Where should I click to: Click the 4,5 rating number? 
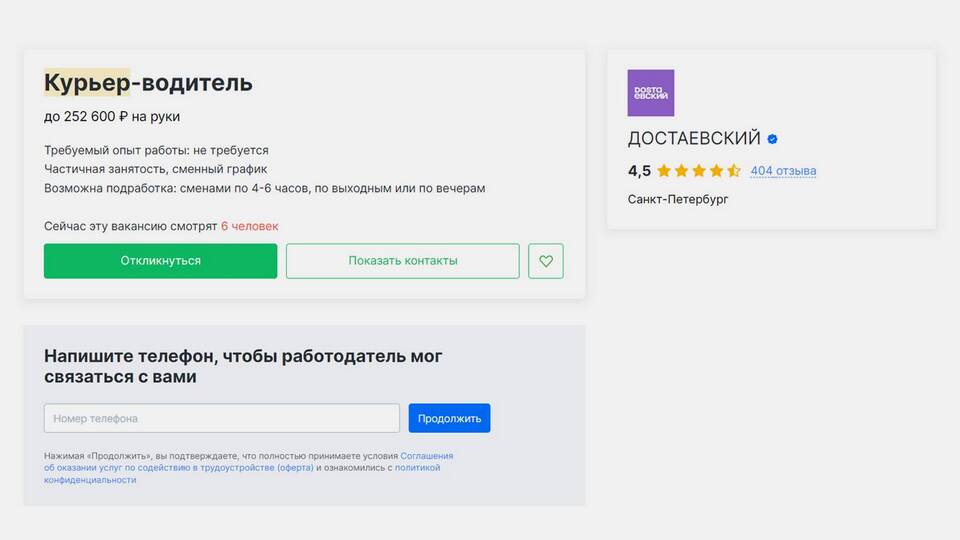tap(639, 171)
